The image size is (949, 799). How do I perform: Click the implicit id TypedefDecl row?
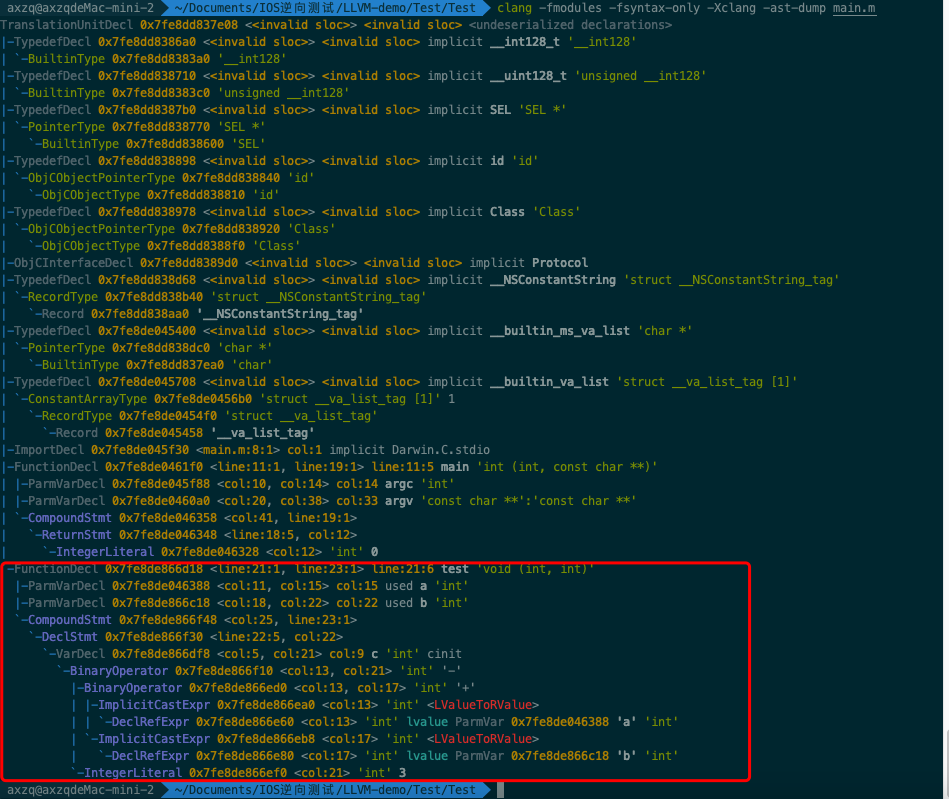(x=270, y=160)
